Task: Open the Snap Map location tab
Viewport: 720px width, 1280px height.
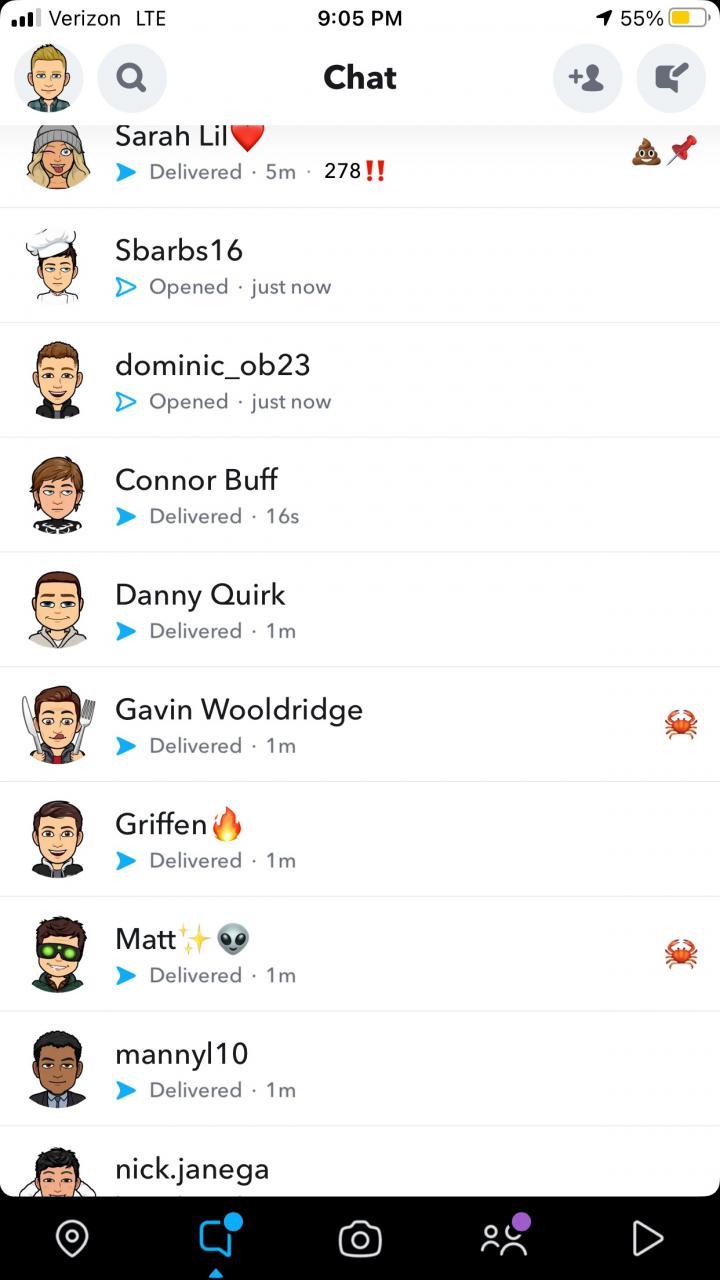Action: point(72,1239)
